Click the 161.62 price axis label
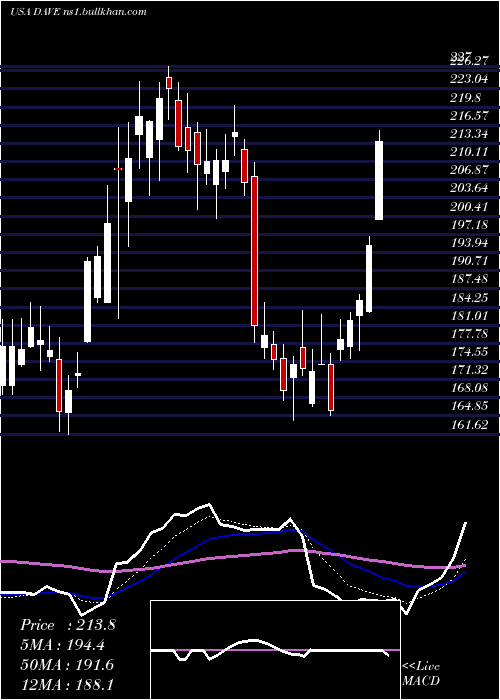500x700 pixels. pos(468,424)
